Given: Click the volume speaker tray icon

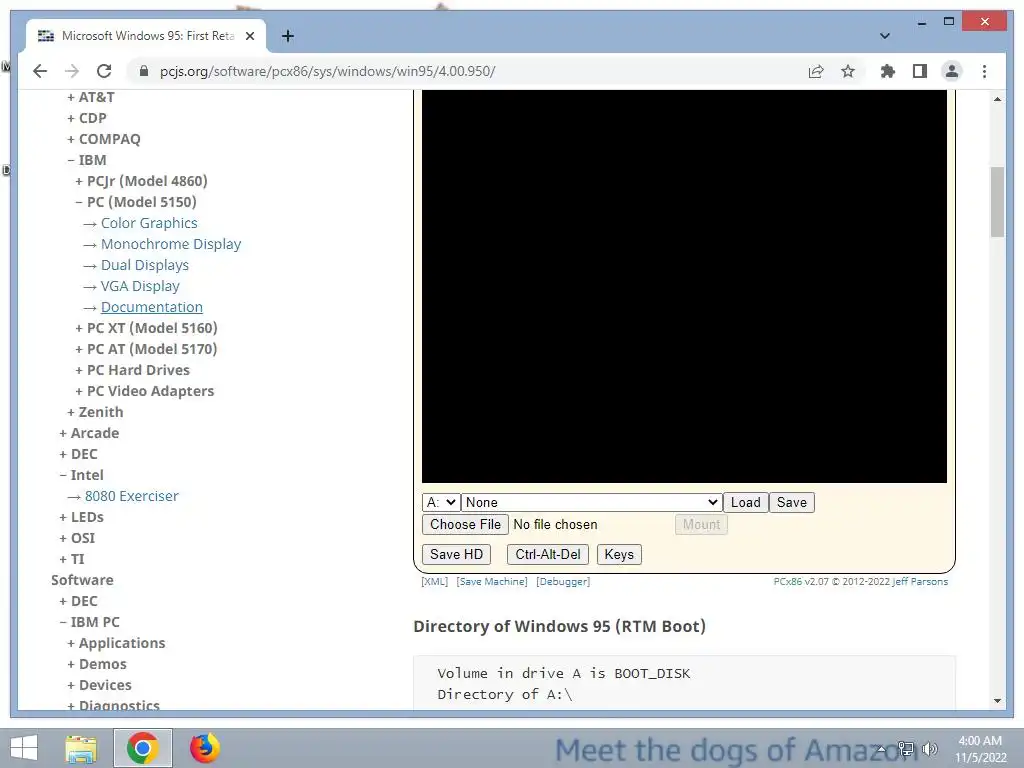Looking at the screenshot, I should (x=930, y=749).
